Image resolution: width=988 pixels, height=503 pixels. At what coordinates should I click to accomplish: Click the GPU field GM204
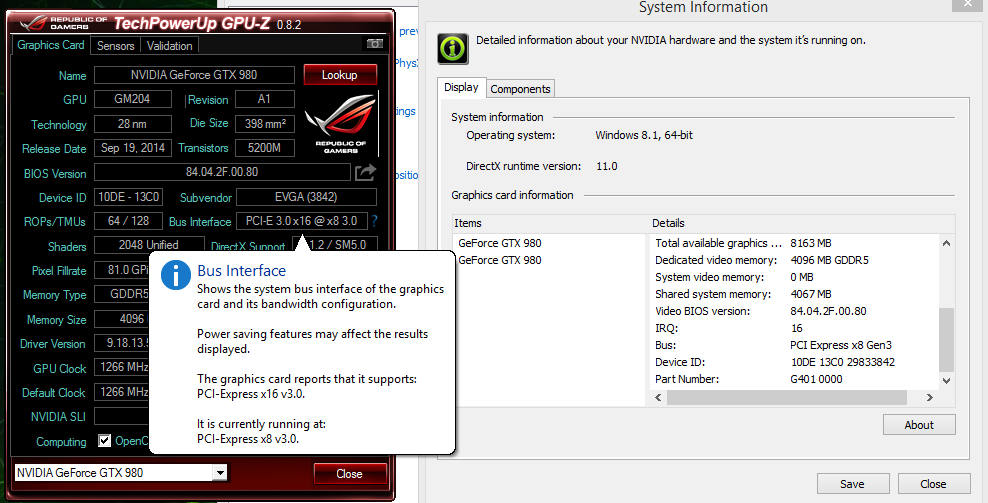pos(132,99)
